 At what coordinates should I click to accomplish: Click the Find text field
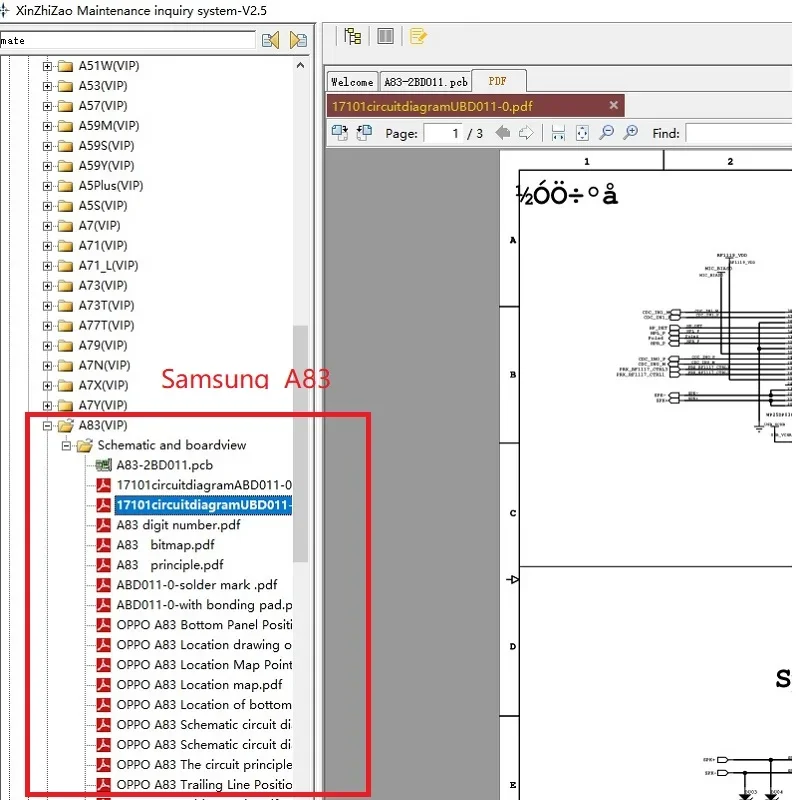click(x=738, y=133)
